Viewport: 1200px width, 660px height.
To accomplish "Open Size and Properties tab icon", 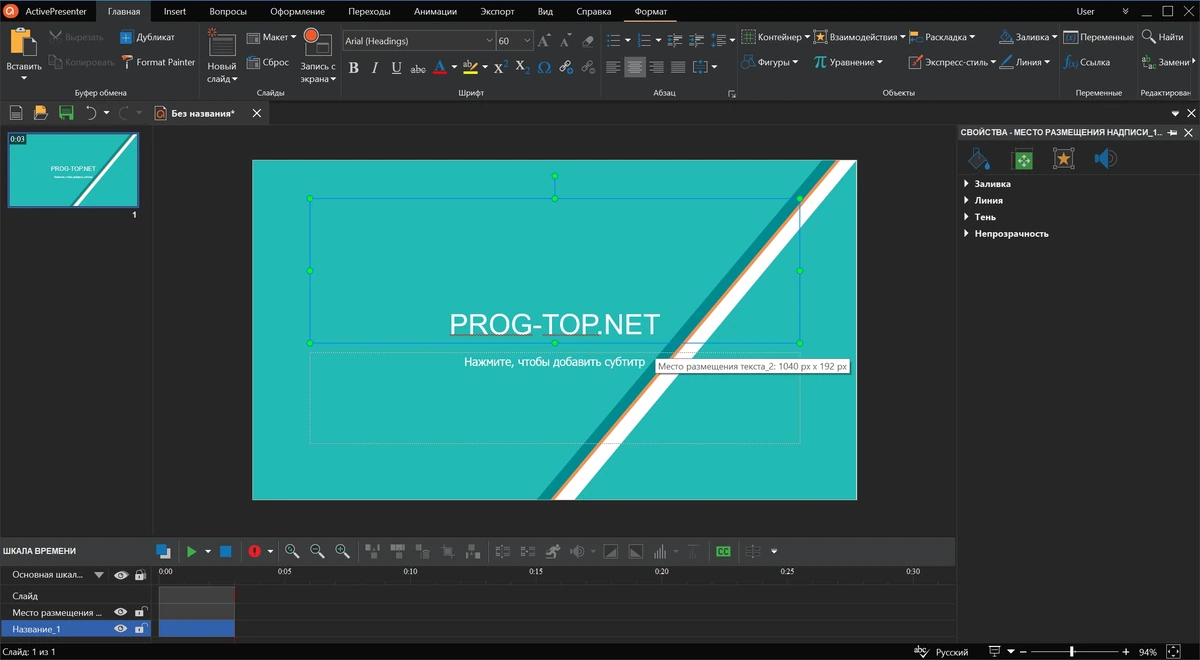I will tap(1022, 159).
